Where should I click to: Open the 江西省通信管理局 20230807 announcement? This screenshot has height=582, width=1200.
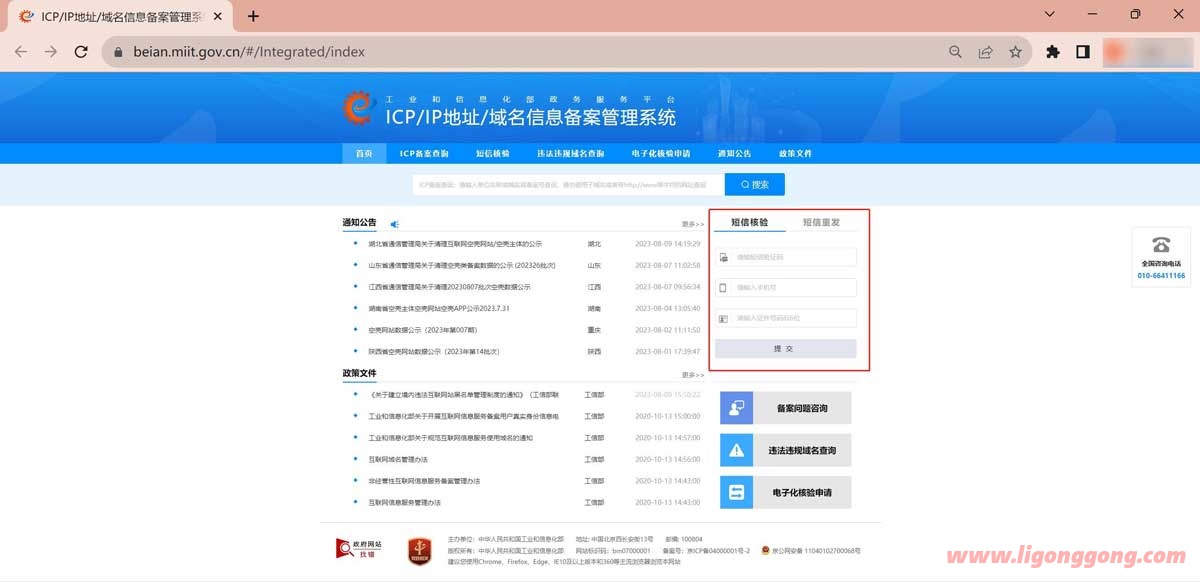449,287
